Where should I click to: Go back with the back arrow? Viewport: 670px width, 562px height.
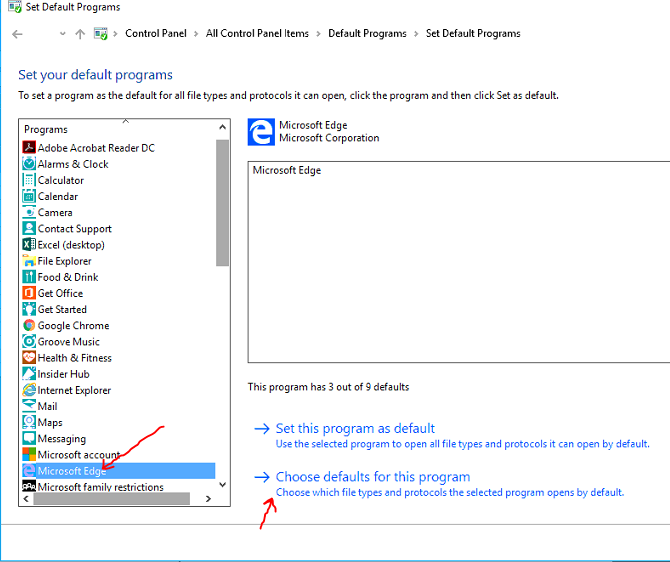tap(17, 34)
